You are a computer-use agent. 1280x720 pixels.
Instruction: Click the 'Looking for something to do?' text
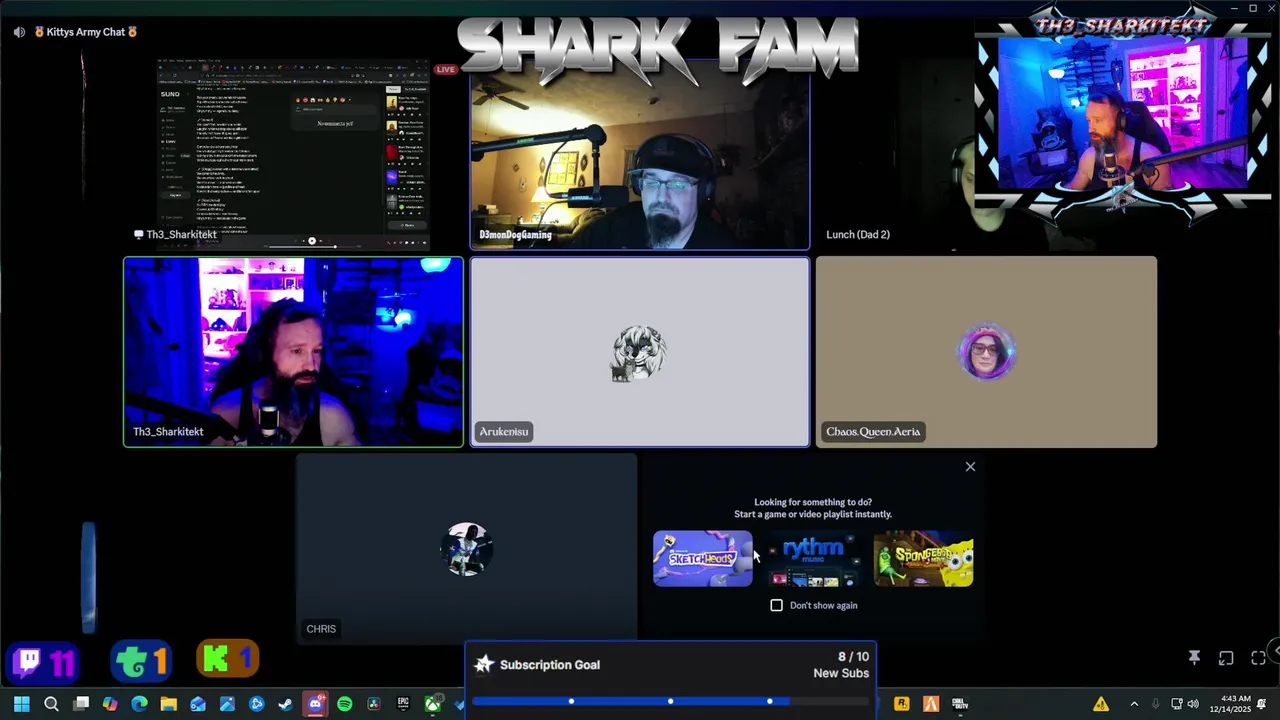click(x=813, y=502)
